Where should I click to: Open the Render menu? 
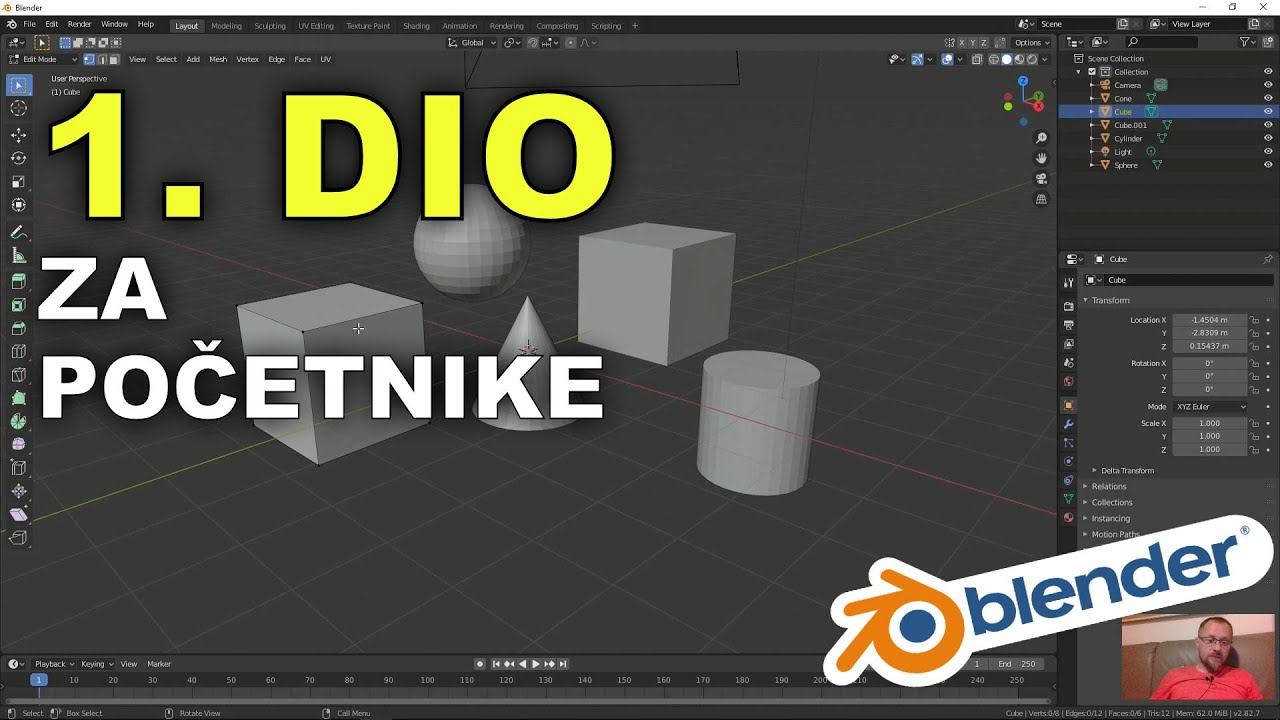click(79, 24)
